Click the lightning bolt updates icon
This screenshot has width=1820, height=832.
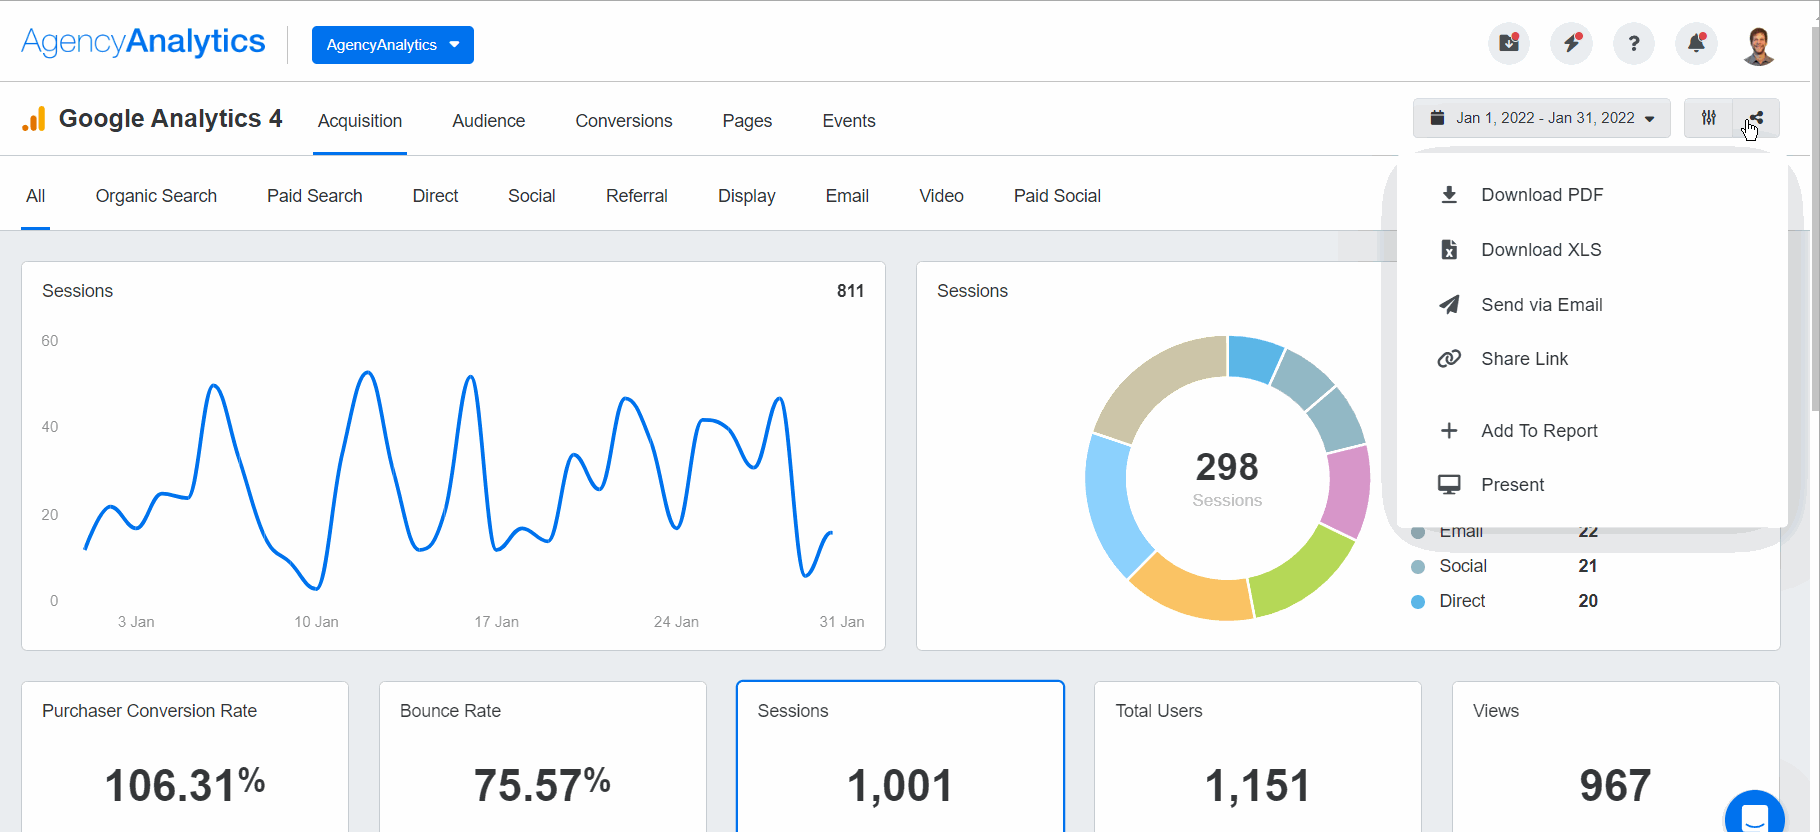(1572, 43)
